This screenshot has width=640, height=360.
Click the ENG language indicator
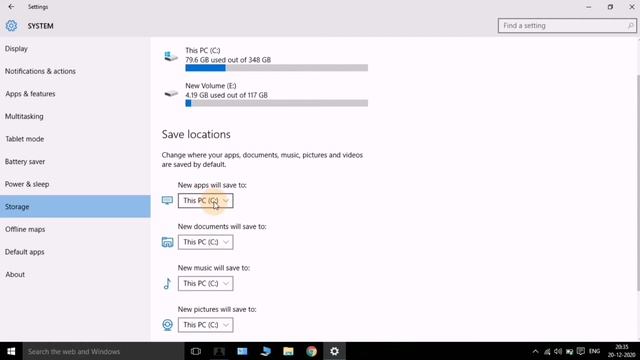pyautogui.click(x=594, y=351)
